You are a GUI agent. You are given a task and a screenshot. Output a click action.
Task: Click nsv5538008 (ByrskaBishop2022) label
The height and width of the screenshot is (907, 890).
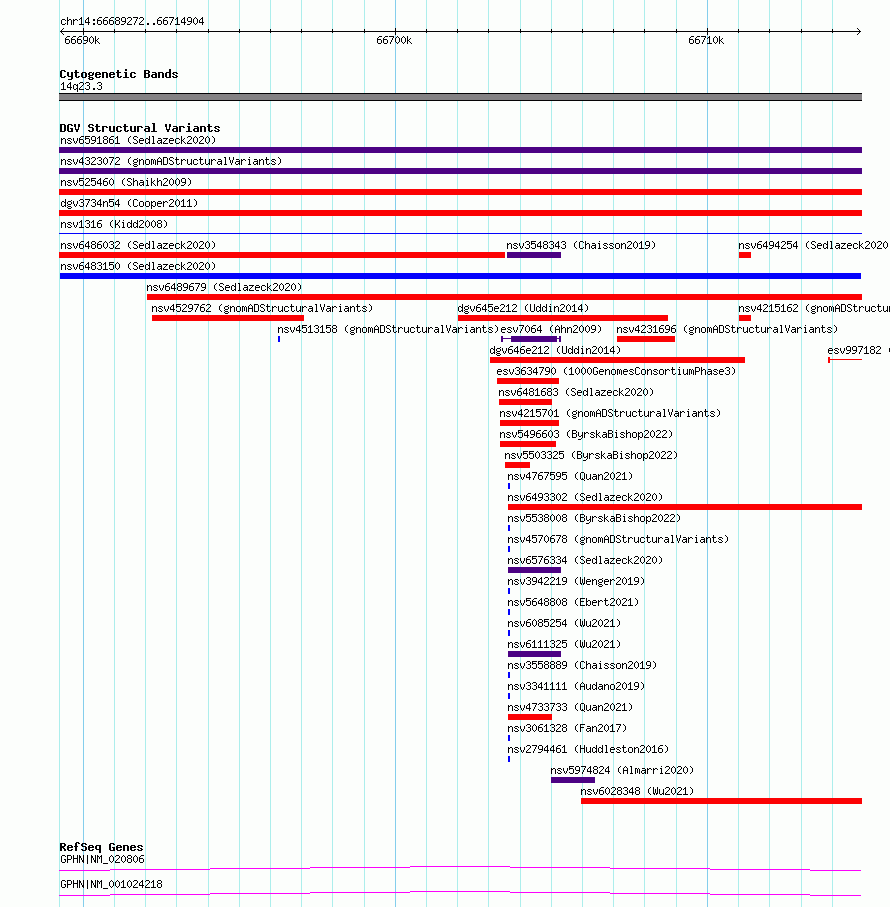(x=594, y=518)
